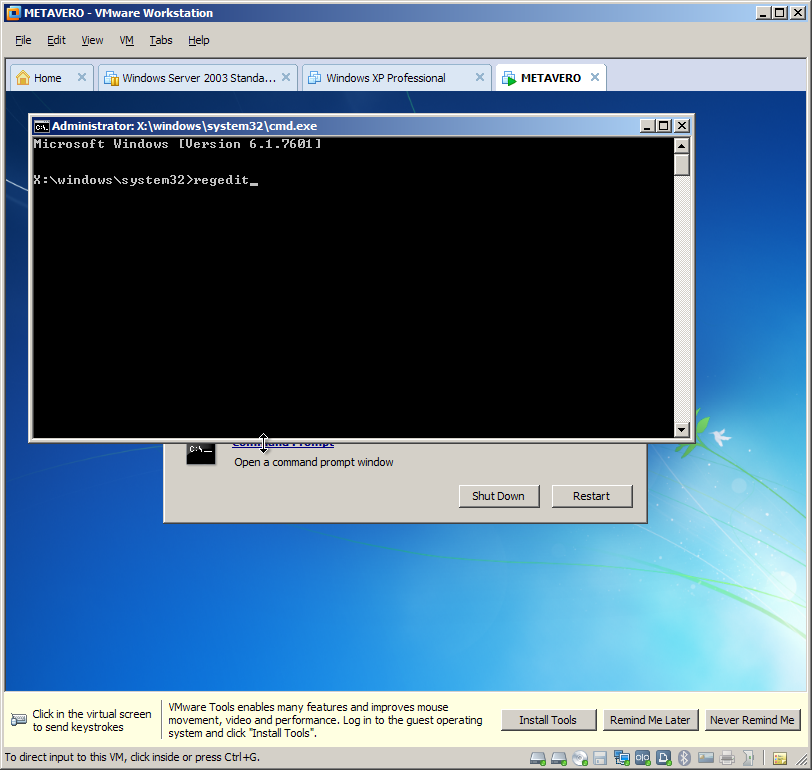Close the Home tab
The width and height of the screenshot is (812, 770).
point(82,77)
